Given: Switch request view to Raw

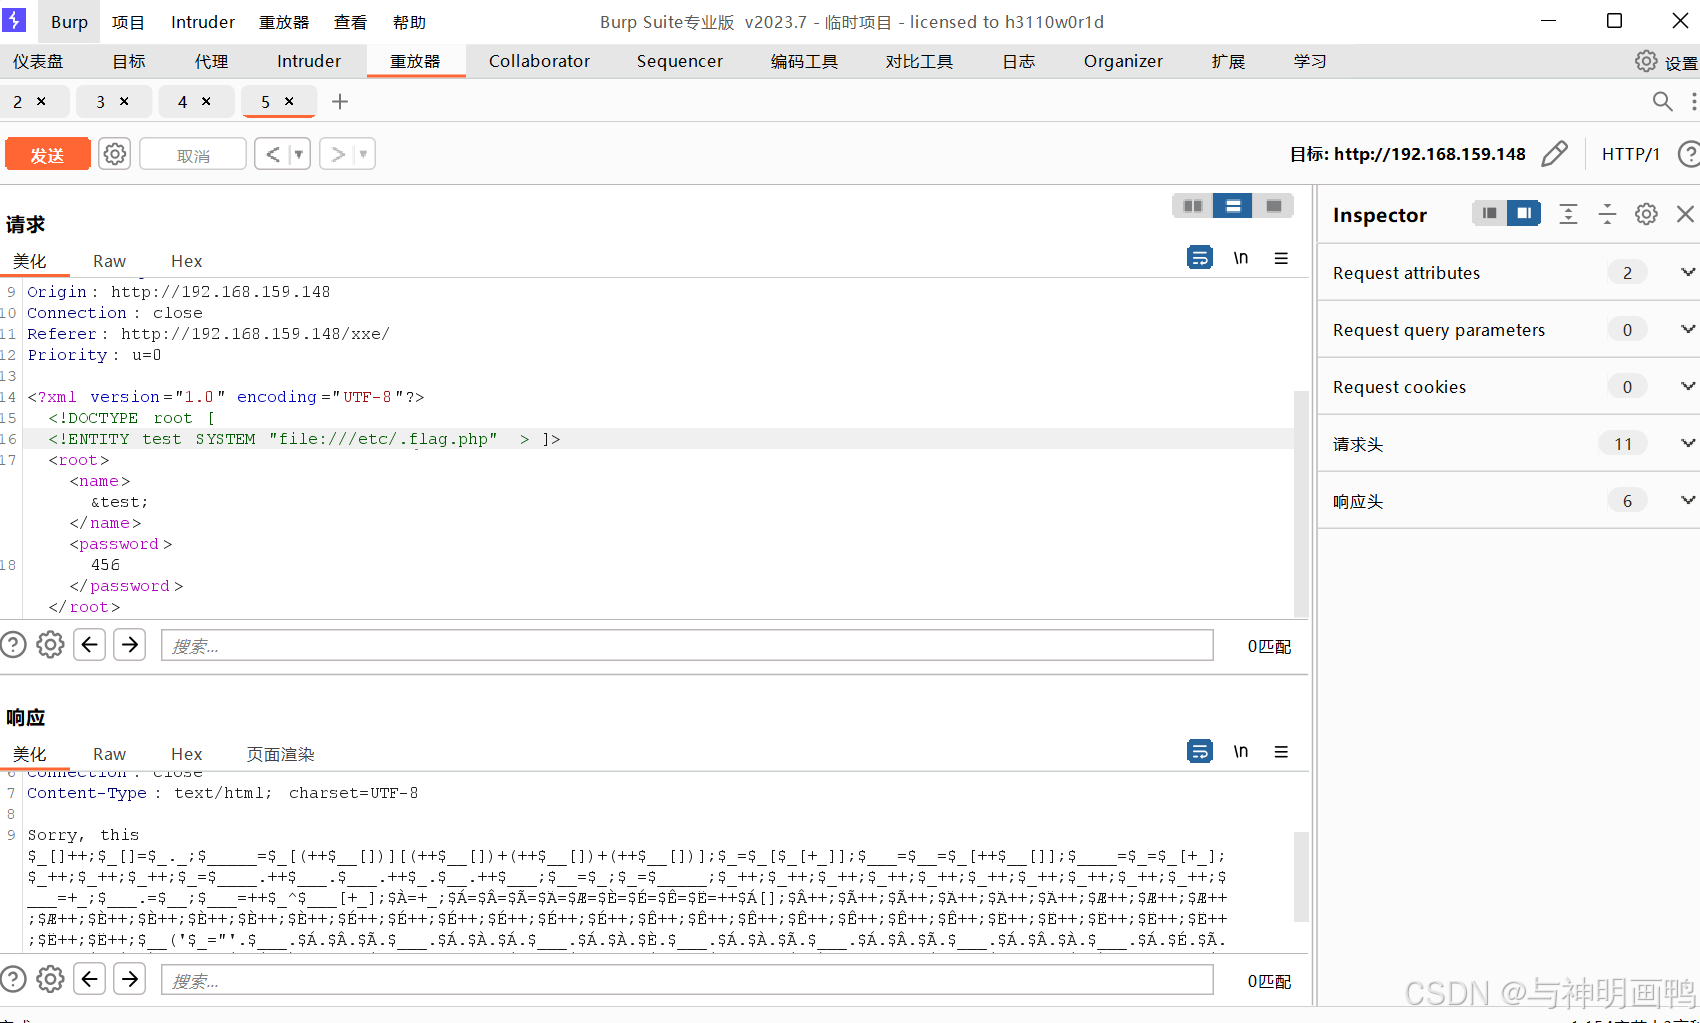Looking at the screenshot, I should [x=109, y=261].
